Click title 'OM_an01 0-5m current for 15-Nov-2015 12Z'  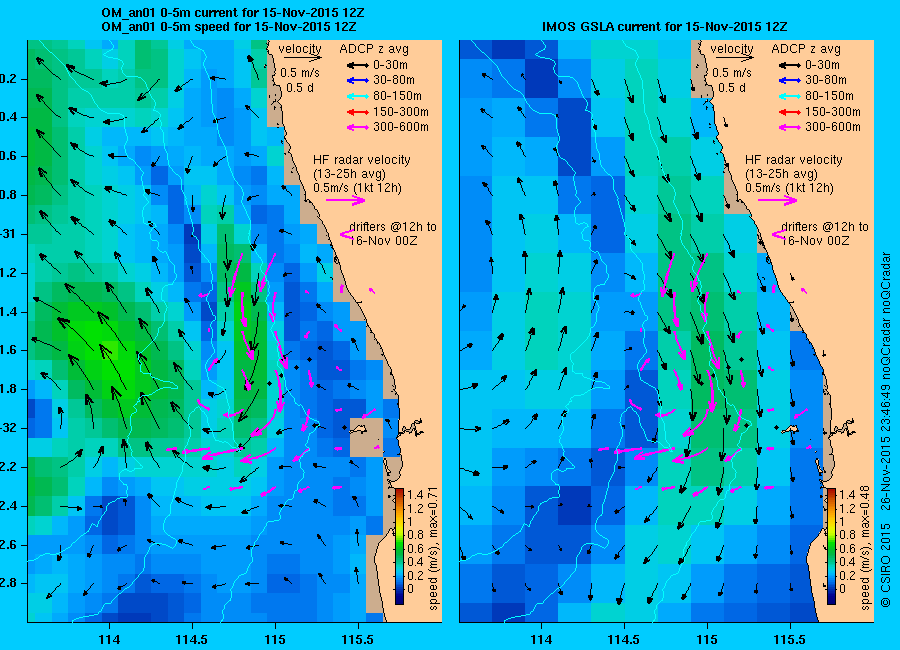(232, 13)
